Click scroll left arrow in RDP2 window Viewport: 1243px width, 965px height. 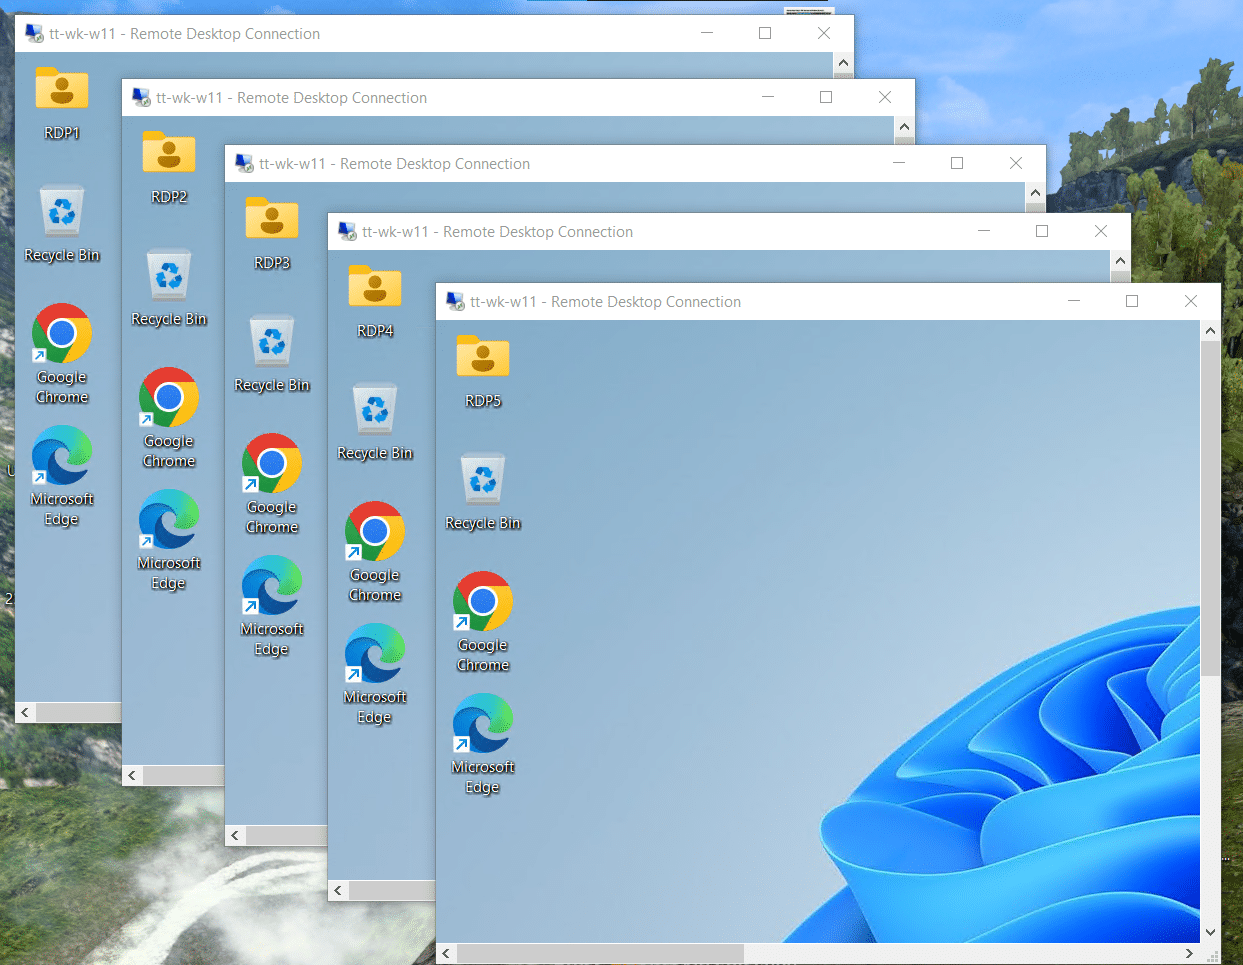[x=132, y=775]
